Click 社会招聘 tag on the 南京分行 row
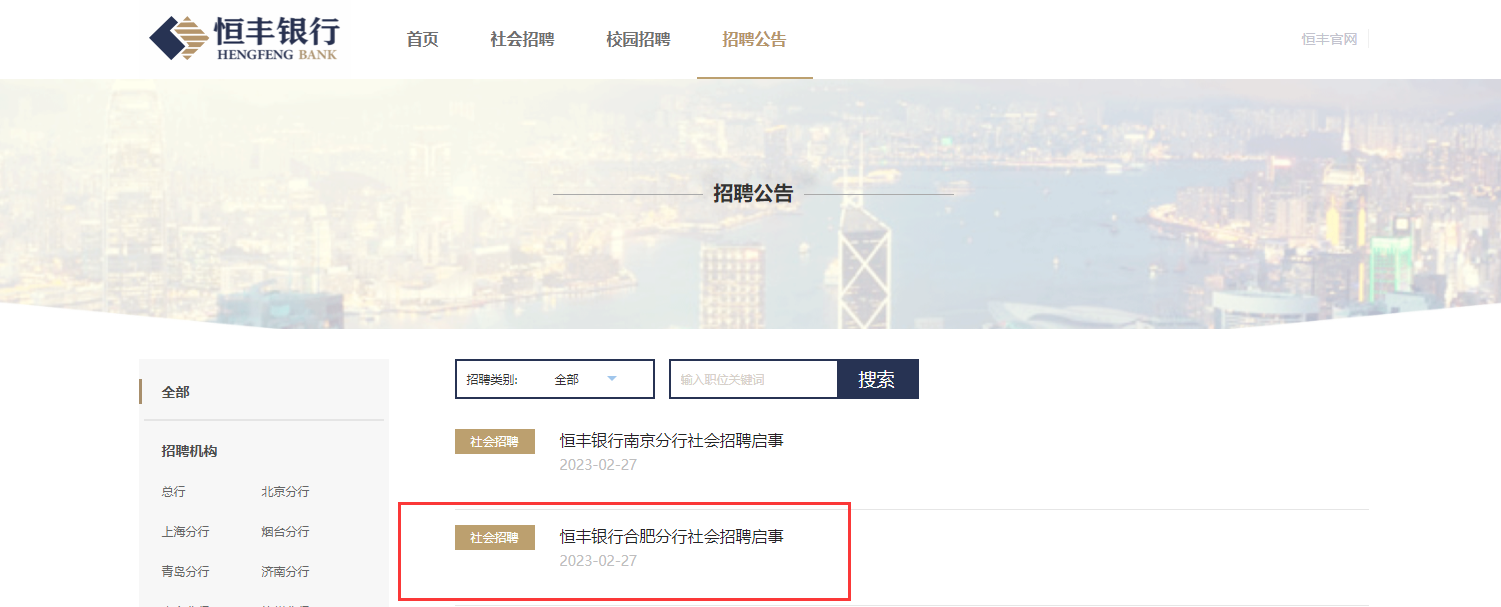This screenshot has height=607, width=1501. [x=495, y=441]
